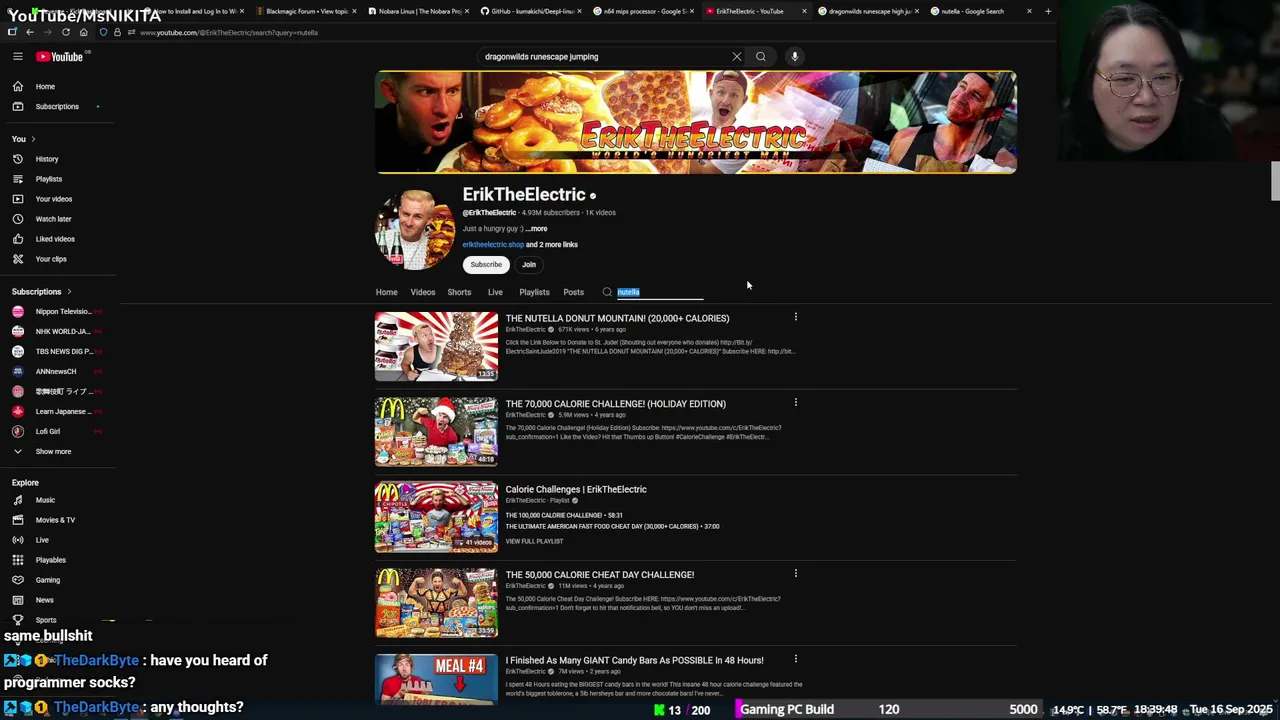Start voice search with the microphone
This screenshot has width=1280, height=720.
tap(795, 57)
